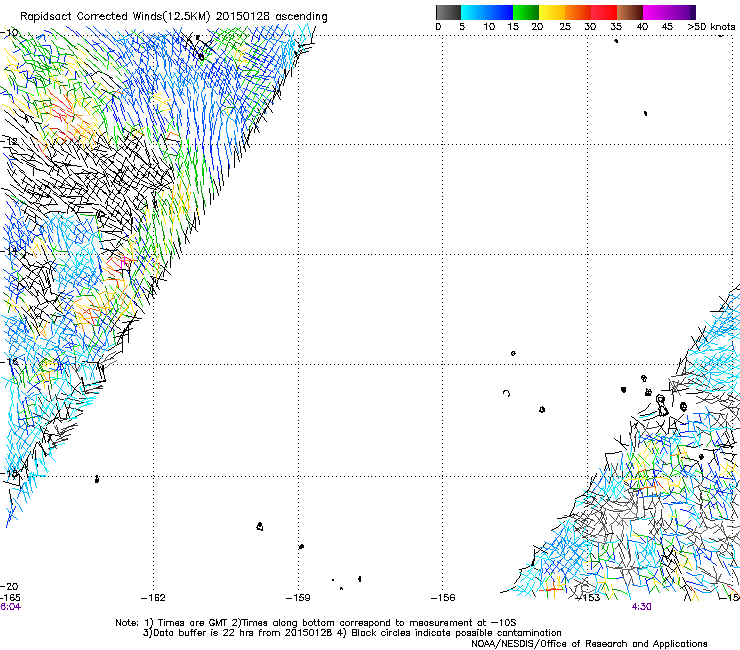Screen dimensions: 740x650
Task: Click the '45' legend scale label
Action: tap(667, 27)
